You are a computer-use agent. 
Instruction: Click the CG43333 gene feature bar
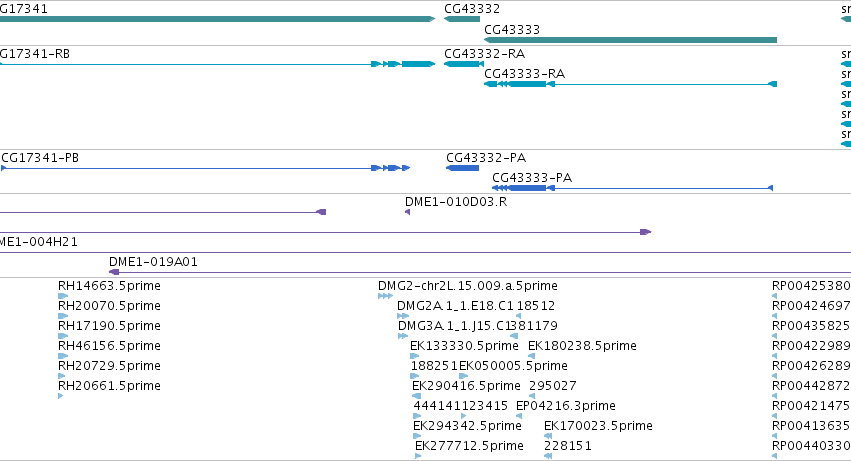pyautogui.click(x=630, y=40)
